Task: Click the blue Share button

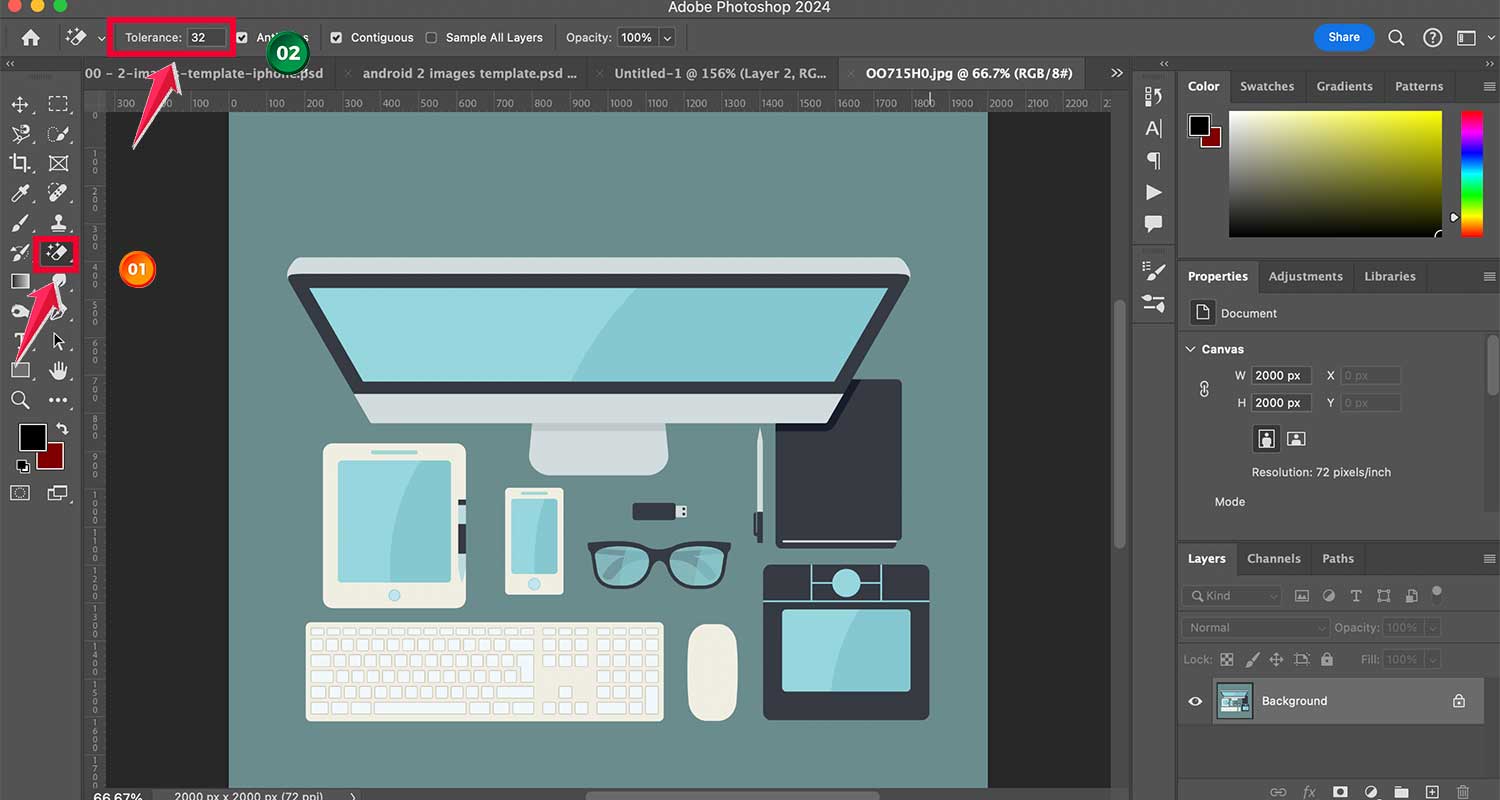Action: pyautogui.click(x=1343, y=38)
